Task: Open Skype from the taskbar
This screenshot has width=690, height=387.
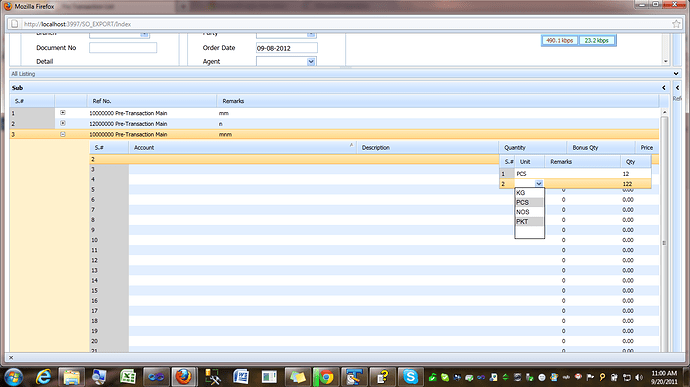Action: coord(410,377)
